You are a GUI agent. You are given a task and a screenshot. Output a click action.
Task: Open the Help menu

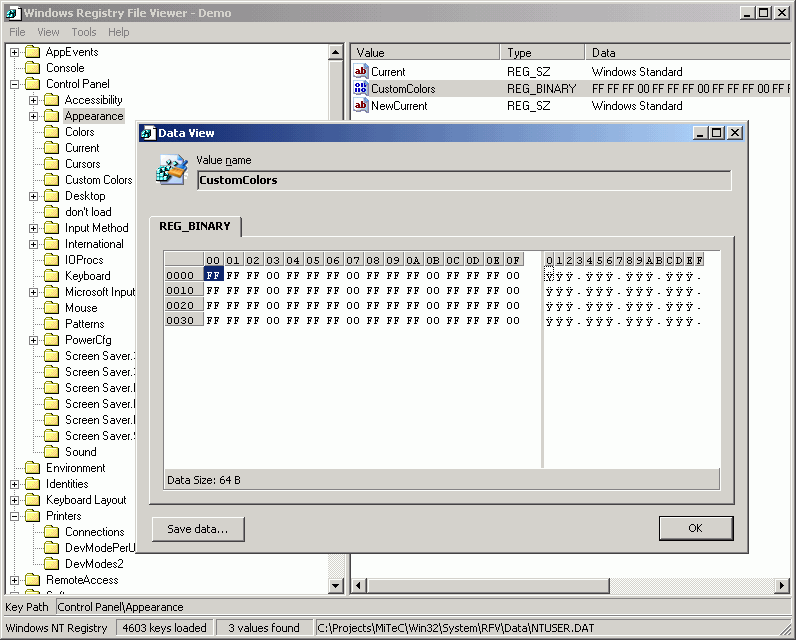pyautogui.click(x=118, y=32)
